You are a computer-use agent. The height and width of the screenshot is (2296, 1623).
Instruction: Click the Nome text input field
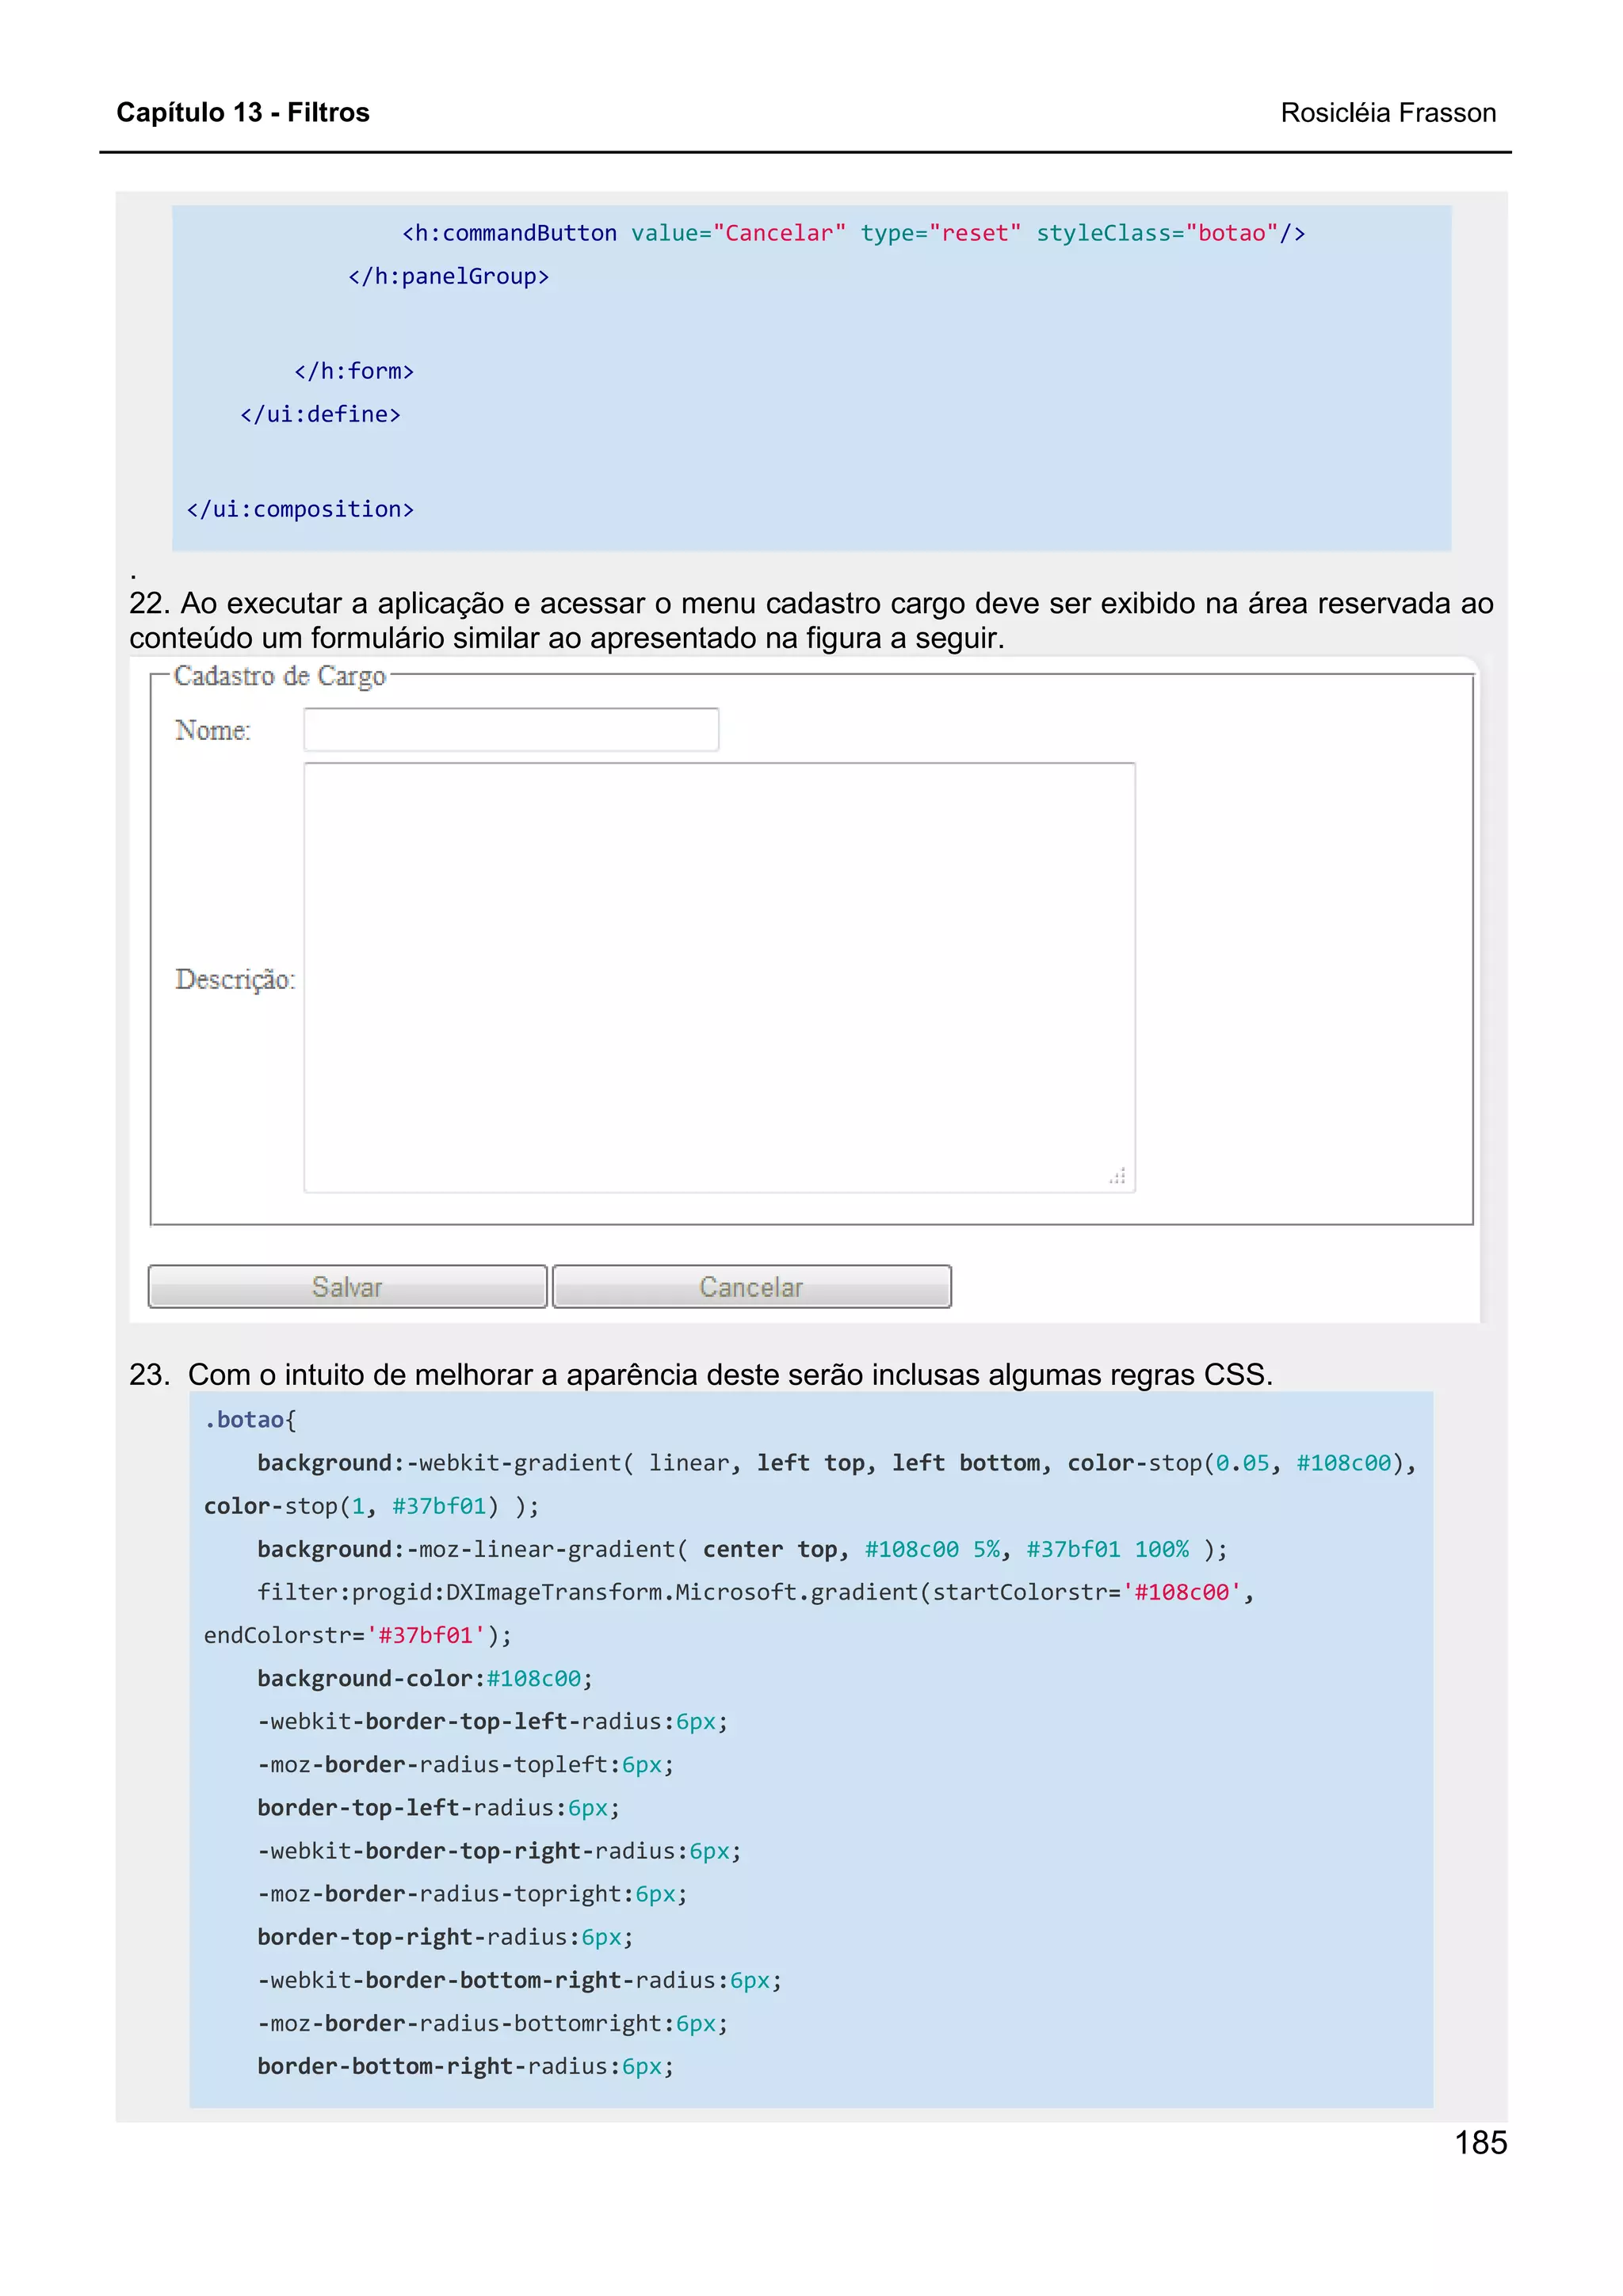click(511, 730)
